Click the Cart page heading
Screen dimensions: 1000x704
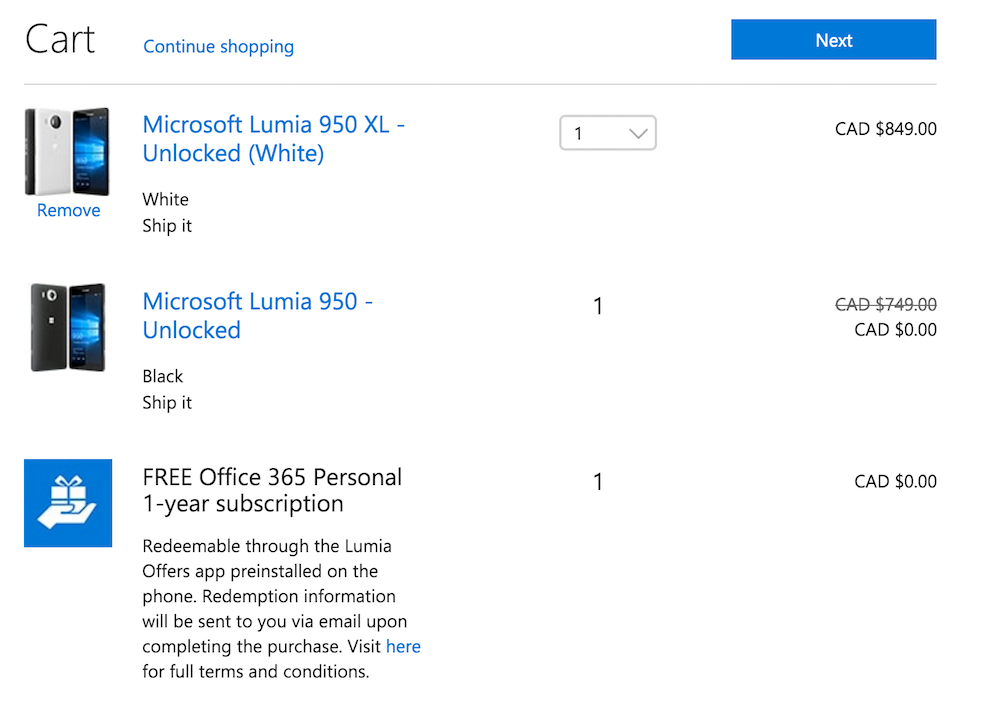click(60, 40)
